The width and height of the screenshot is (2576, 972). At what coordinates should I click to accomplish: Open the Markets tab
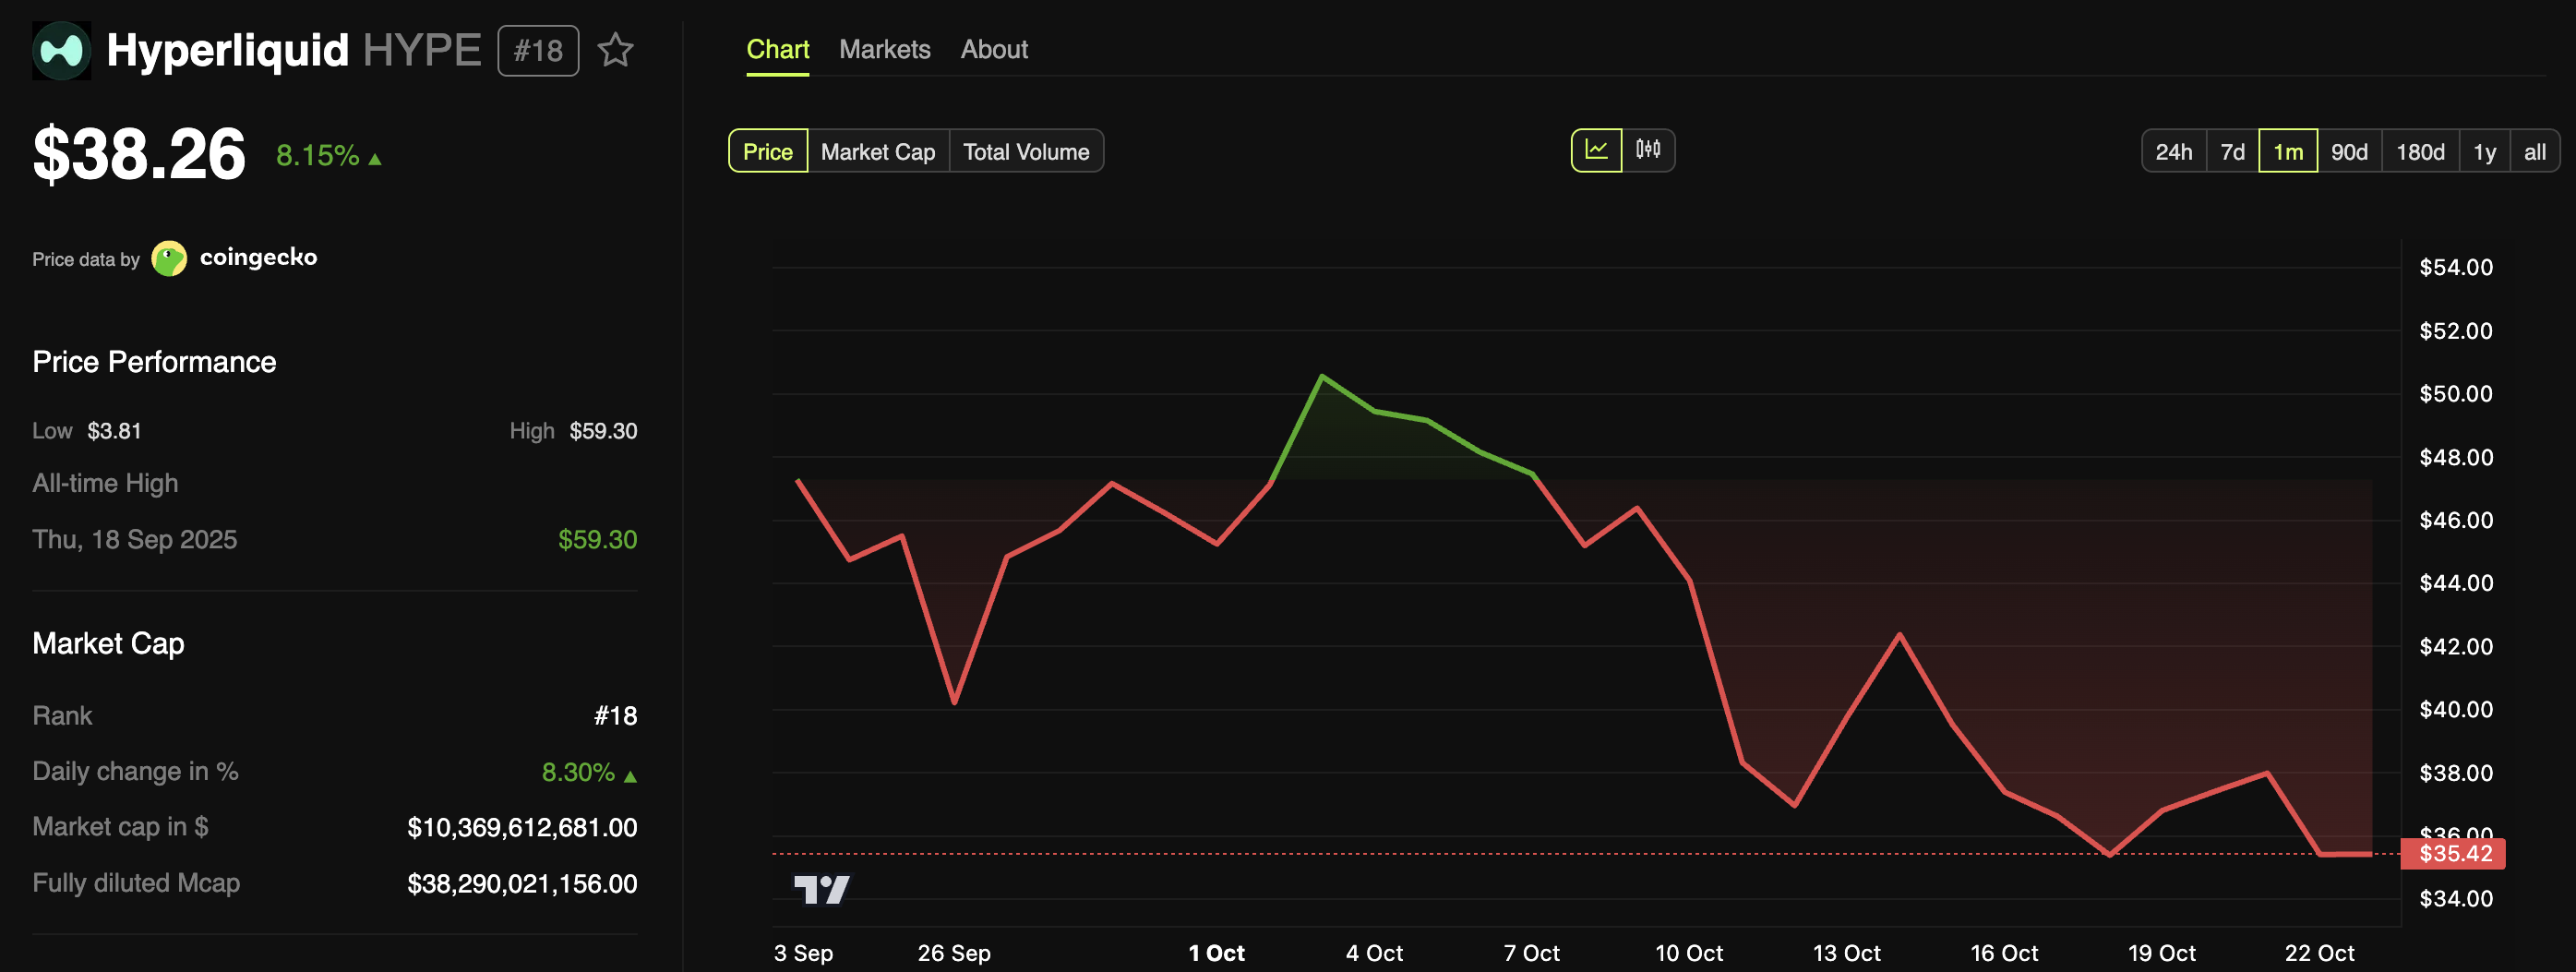pyautogui.click(x=885, y=49)
